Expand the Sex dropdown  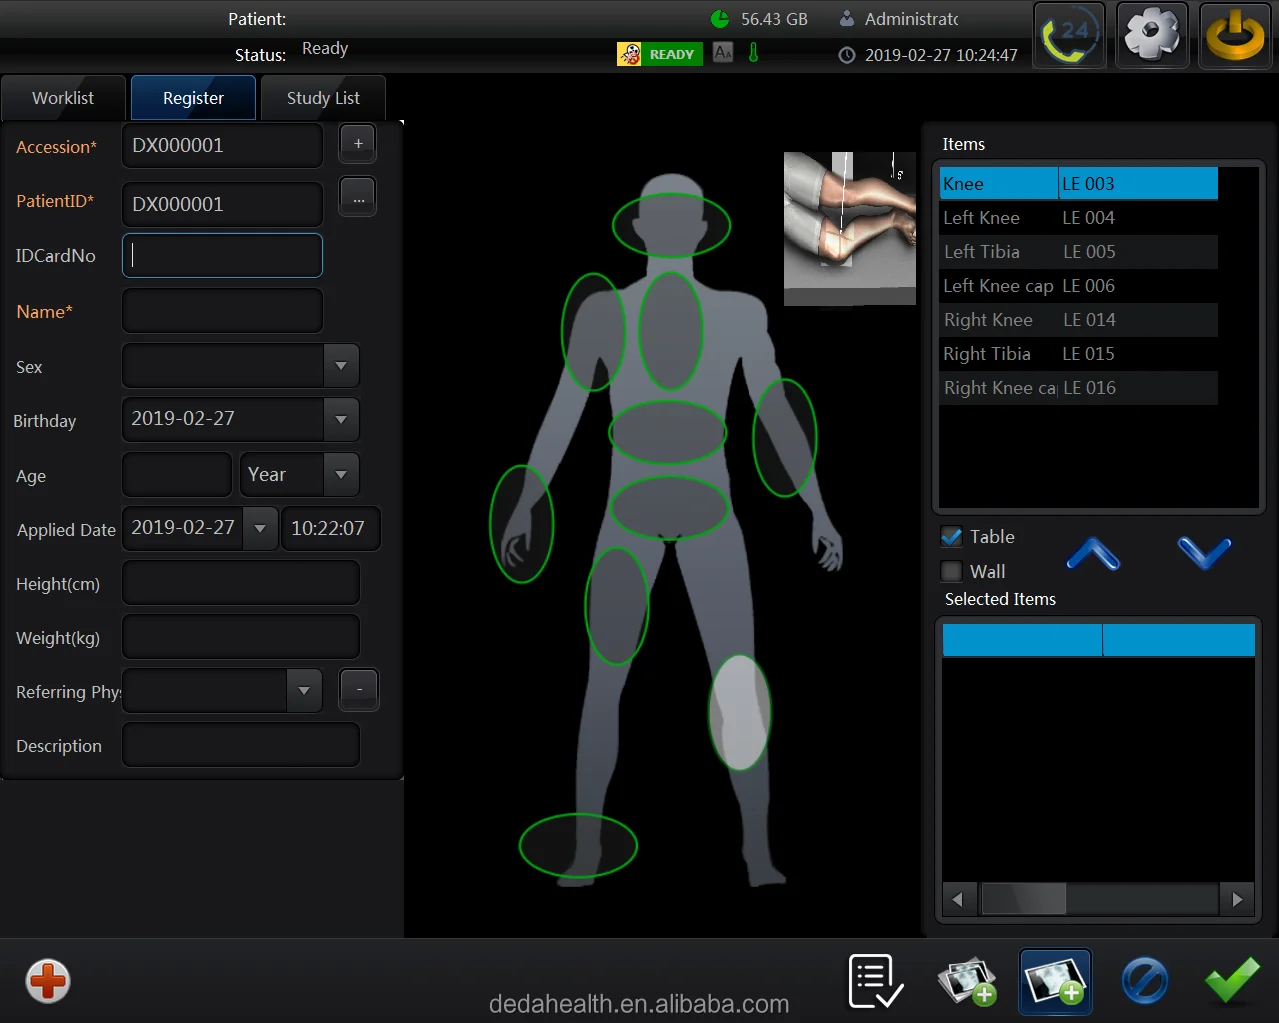[x=341, y=366]
